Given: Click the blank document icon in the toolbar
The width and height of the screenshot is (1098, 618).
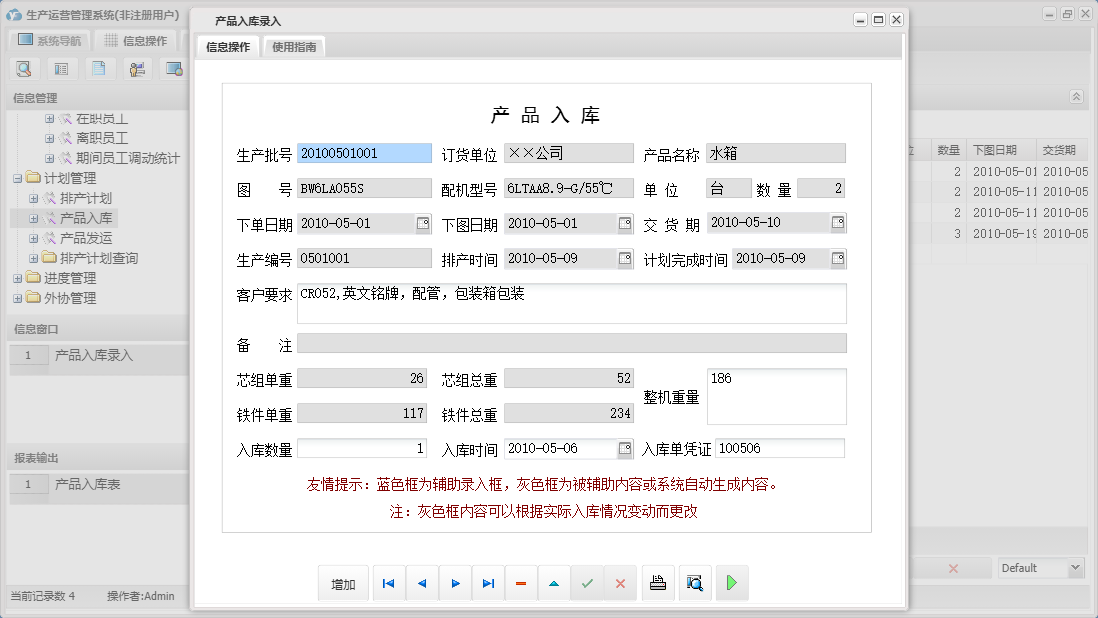Looking at the screenshot, I should coord(100,68).
